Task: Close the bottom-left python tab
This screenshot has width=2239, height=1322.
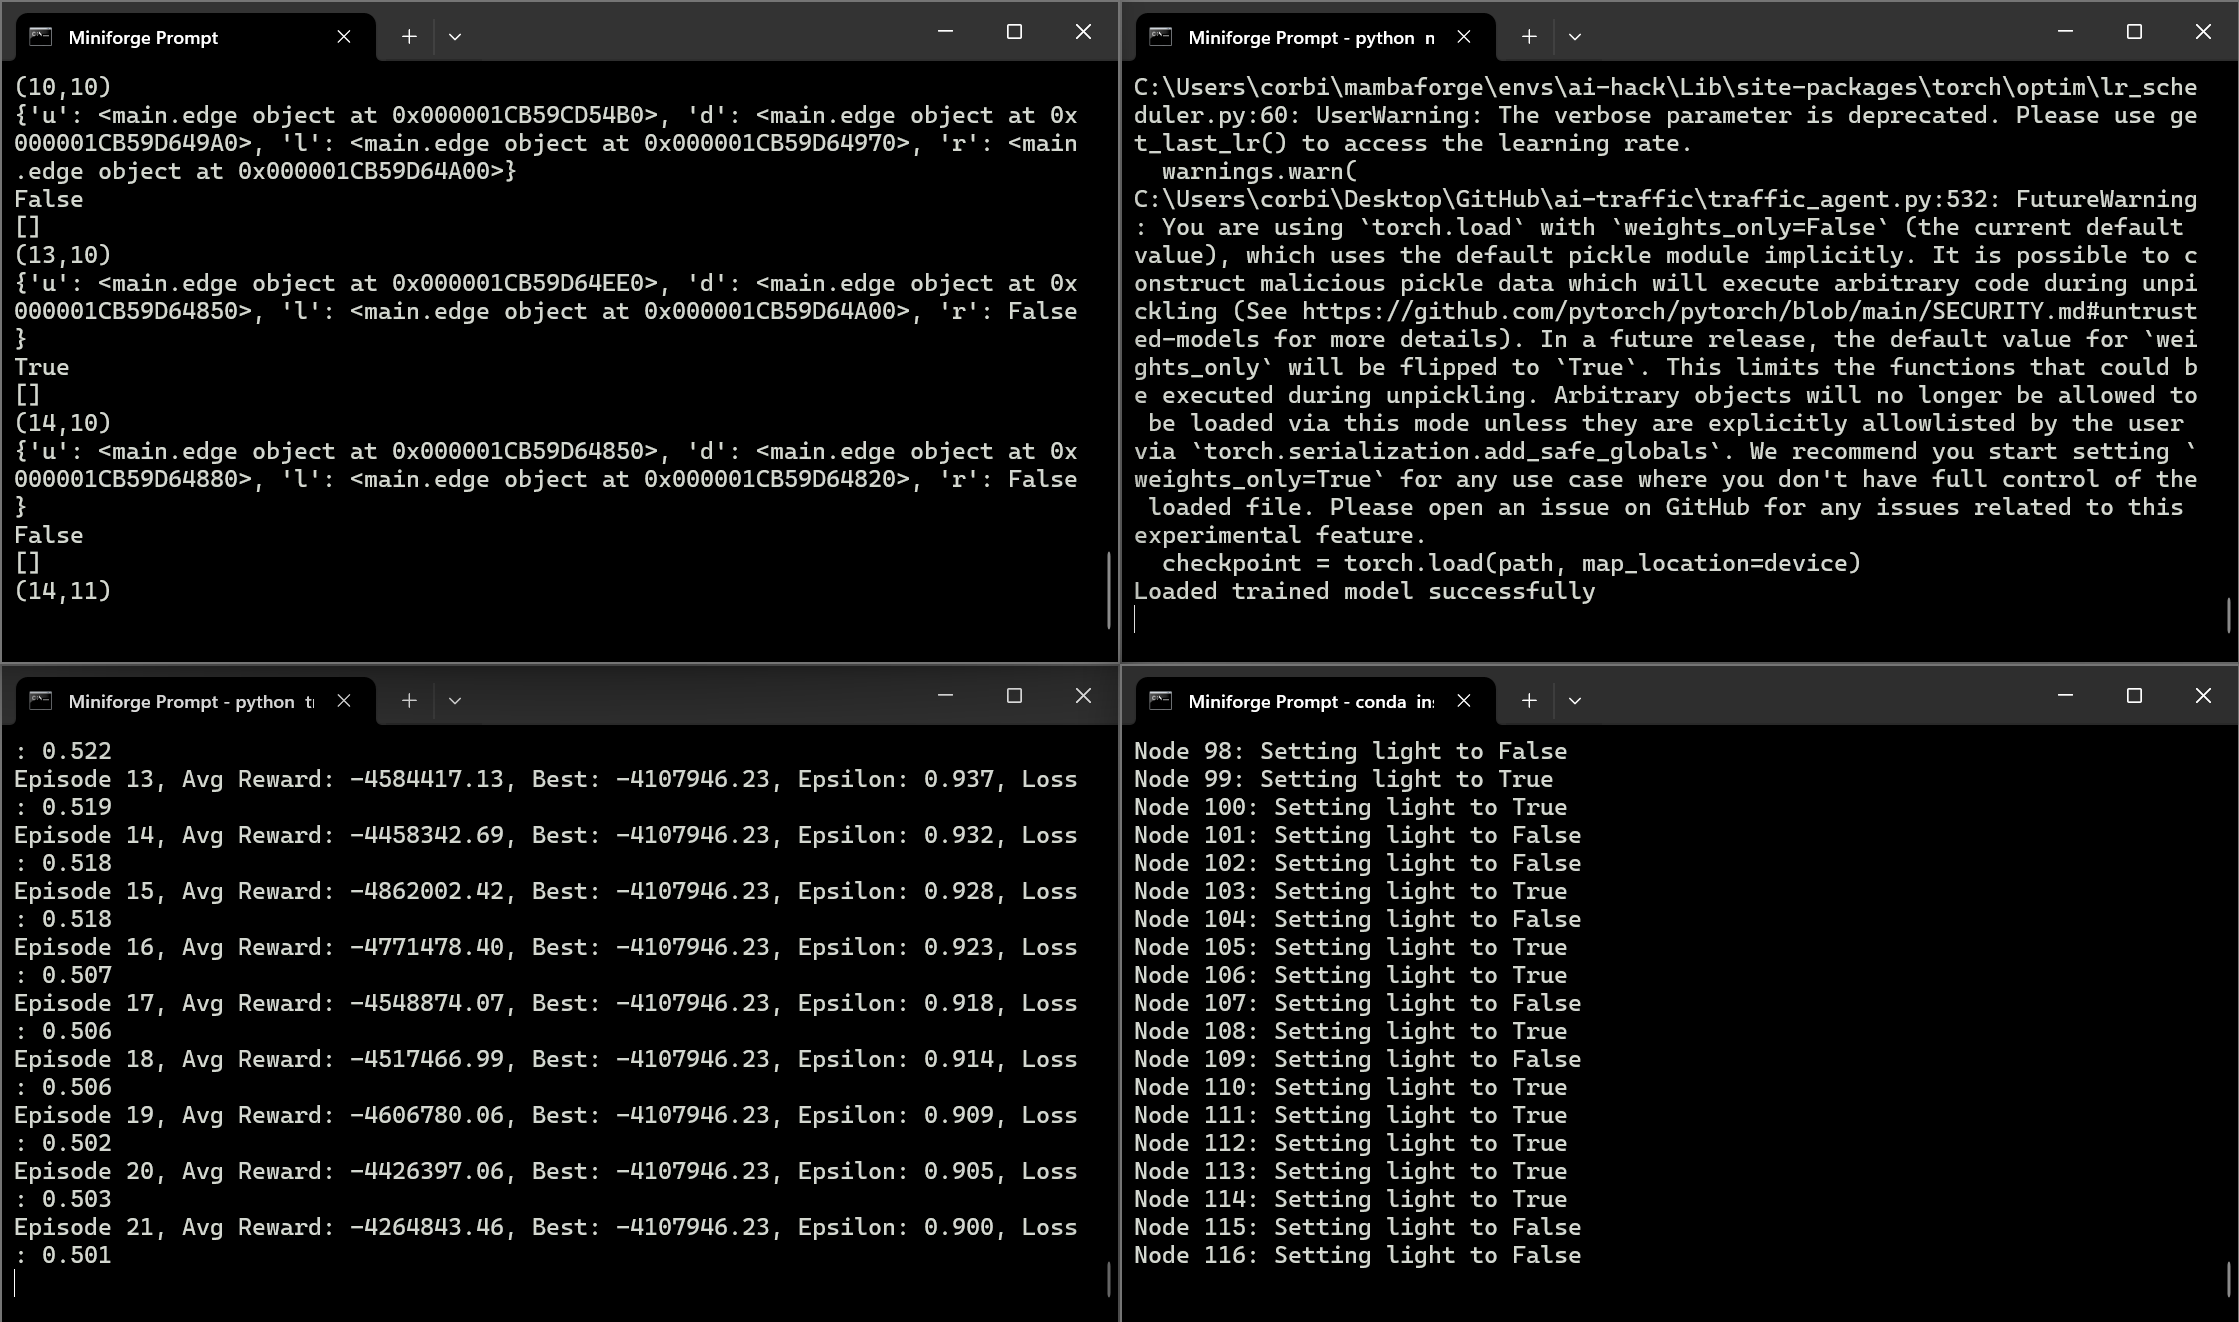Action: click(x=344, y=701)
